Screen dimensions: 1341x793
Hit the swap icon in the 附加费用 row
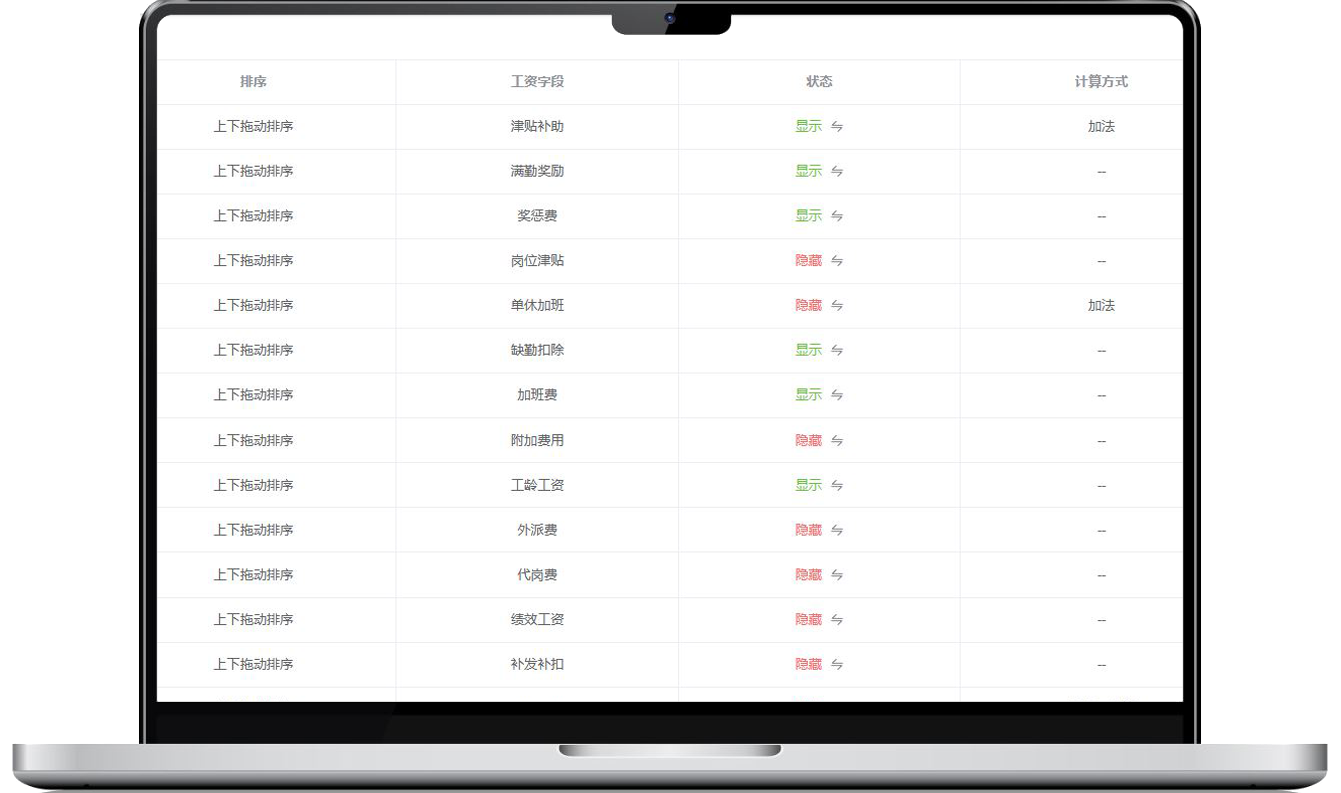coord(837,441)
